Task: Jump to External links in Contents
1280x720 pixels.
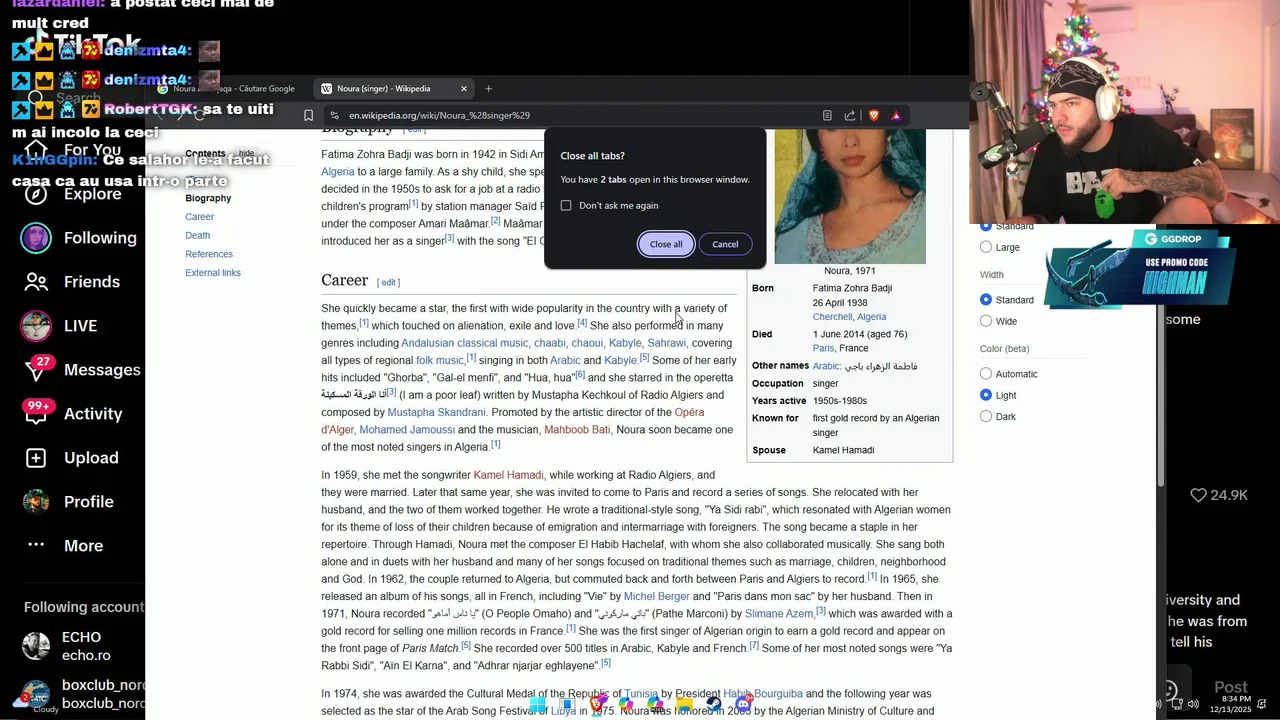Action: 213,273
